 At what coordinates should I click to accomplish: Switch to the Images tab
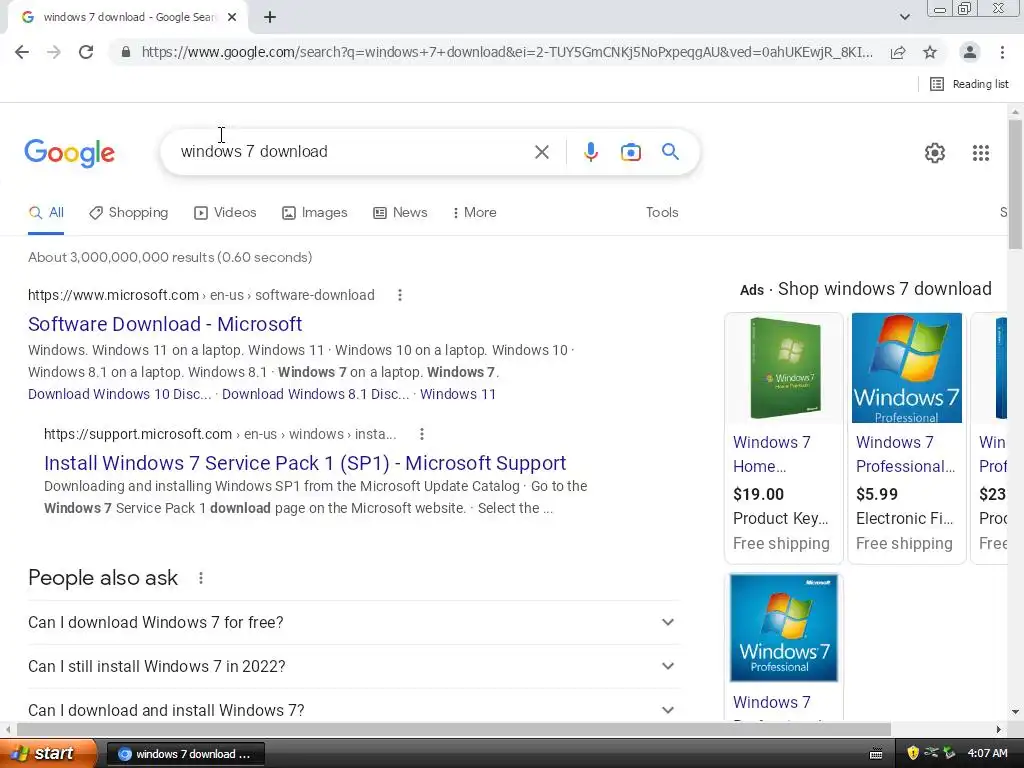(315, 213)
